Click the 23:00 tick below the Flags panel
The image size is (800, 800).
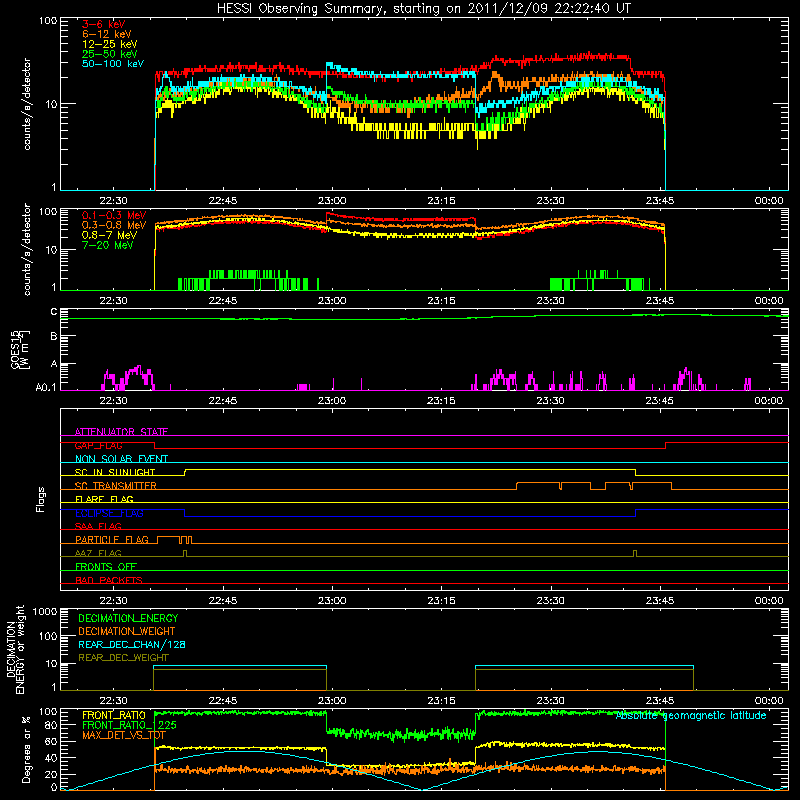pos(332,600)
